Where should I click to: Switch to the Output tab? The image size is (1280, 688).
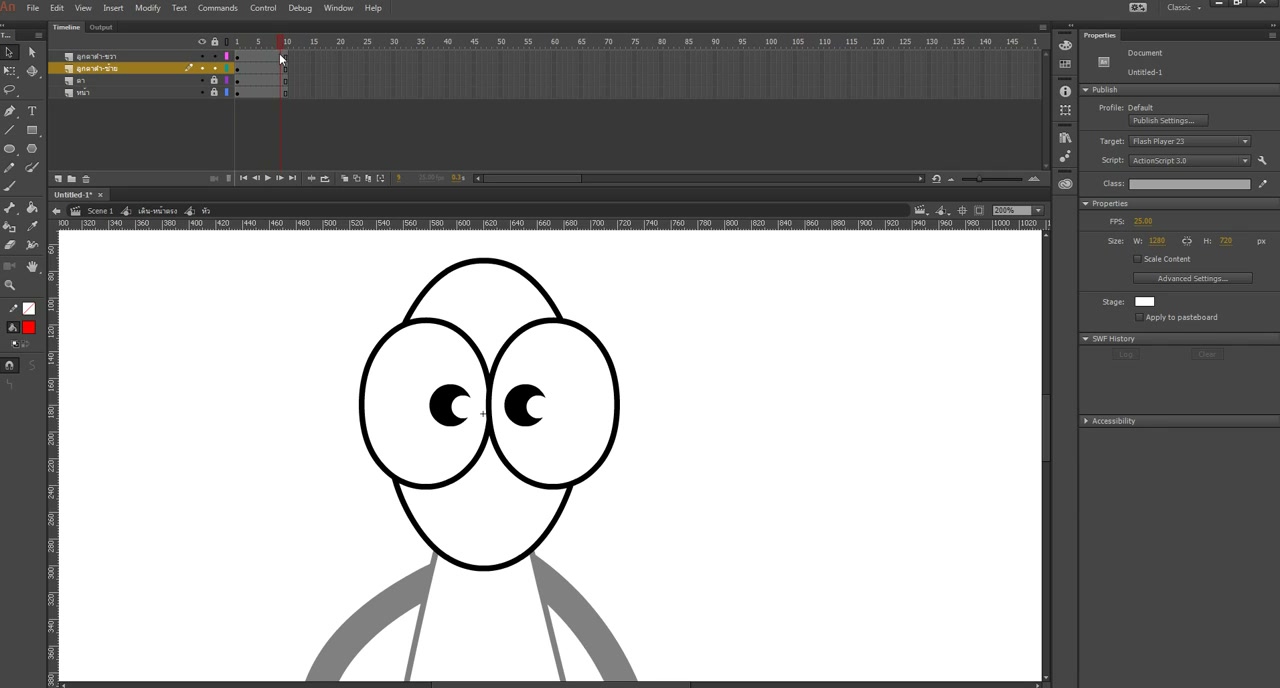(101, 27)
